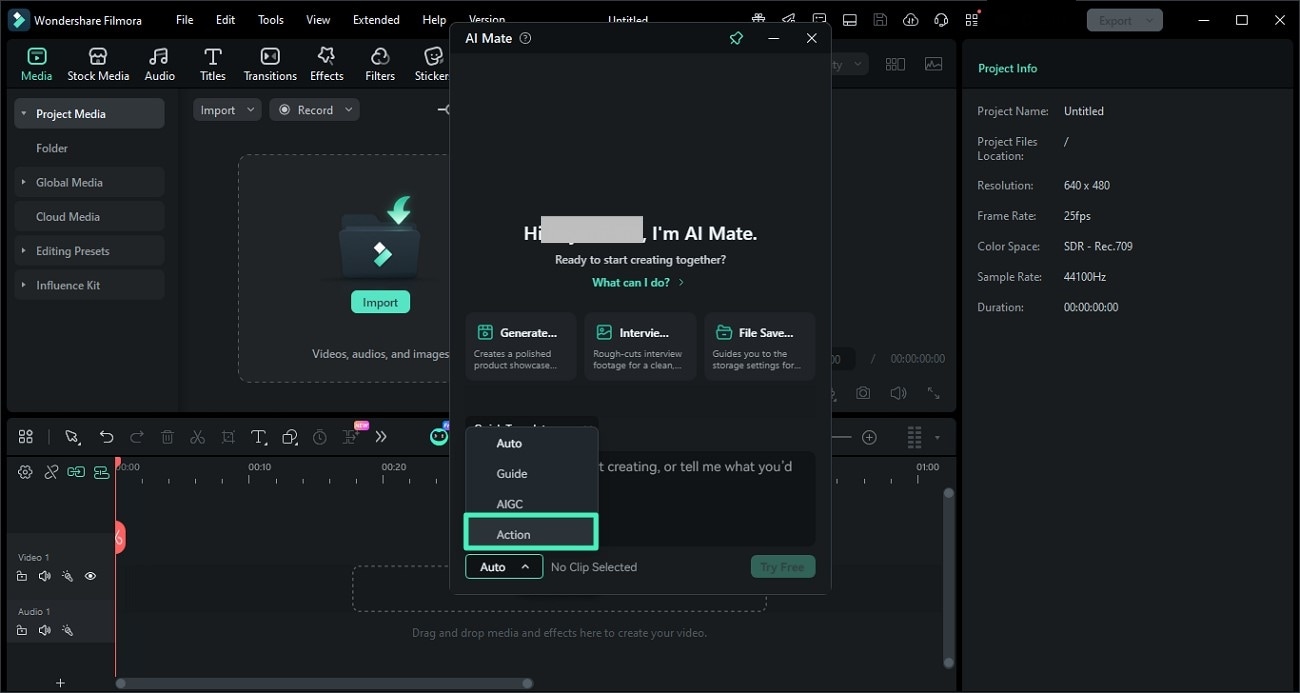Open the Edit menu
1300x693 pixels.
(226, 20)
